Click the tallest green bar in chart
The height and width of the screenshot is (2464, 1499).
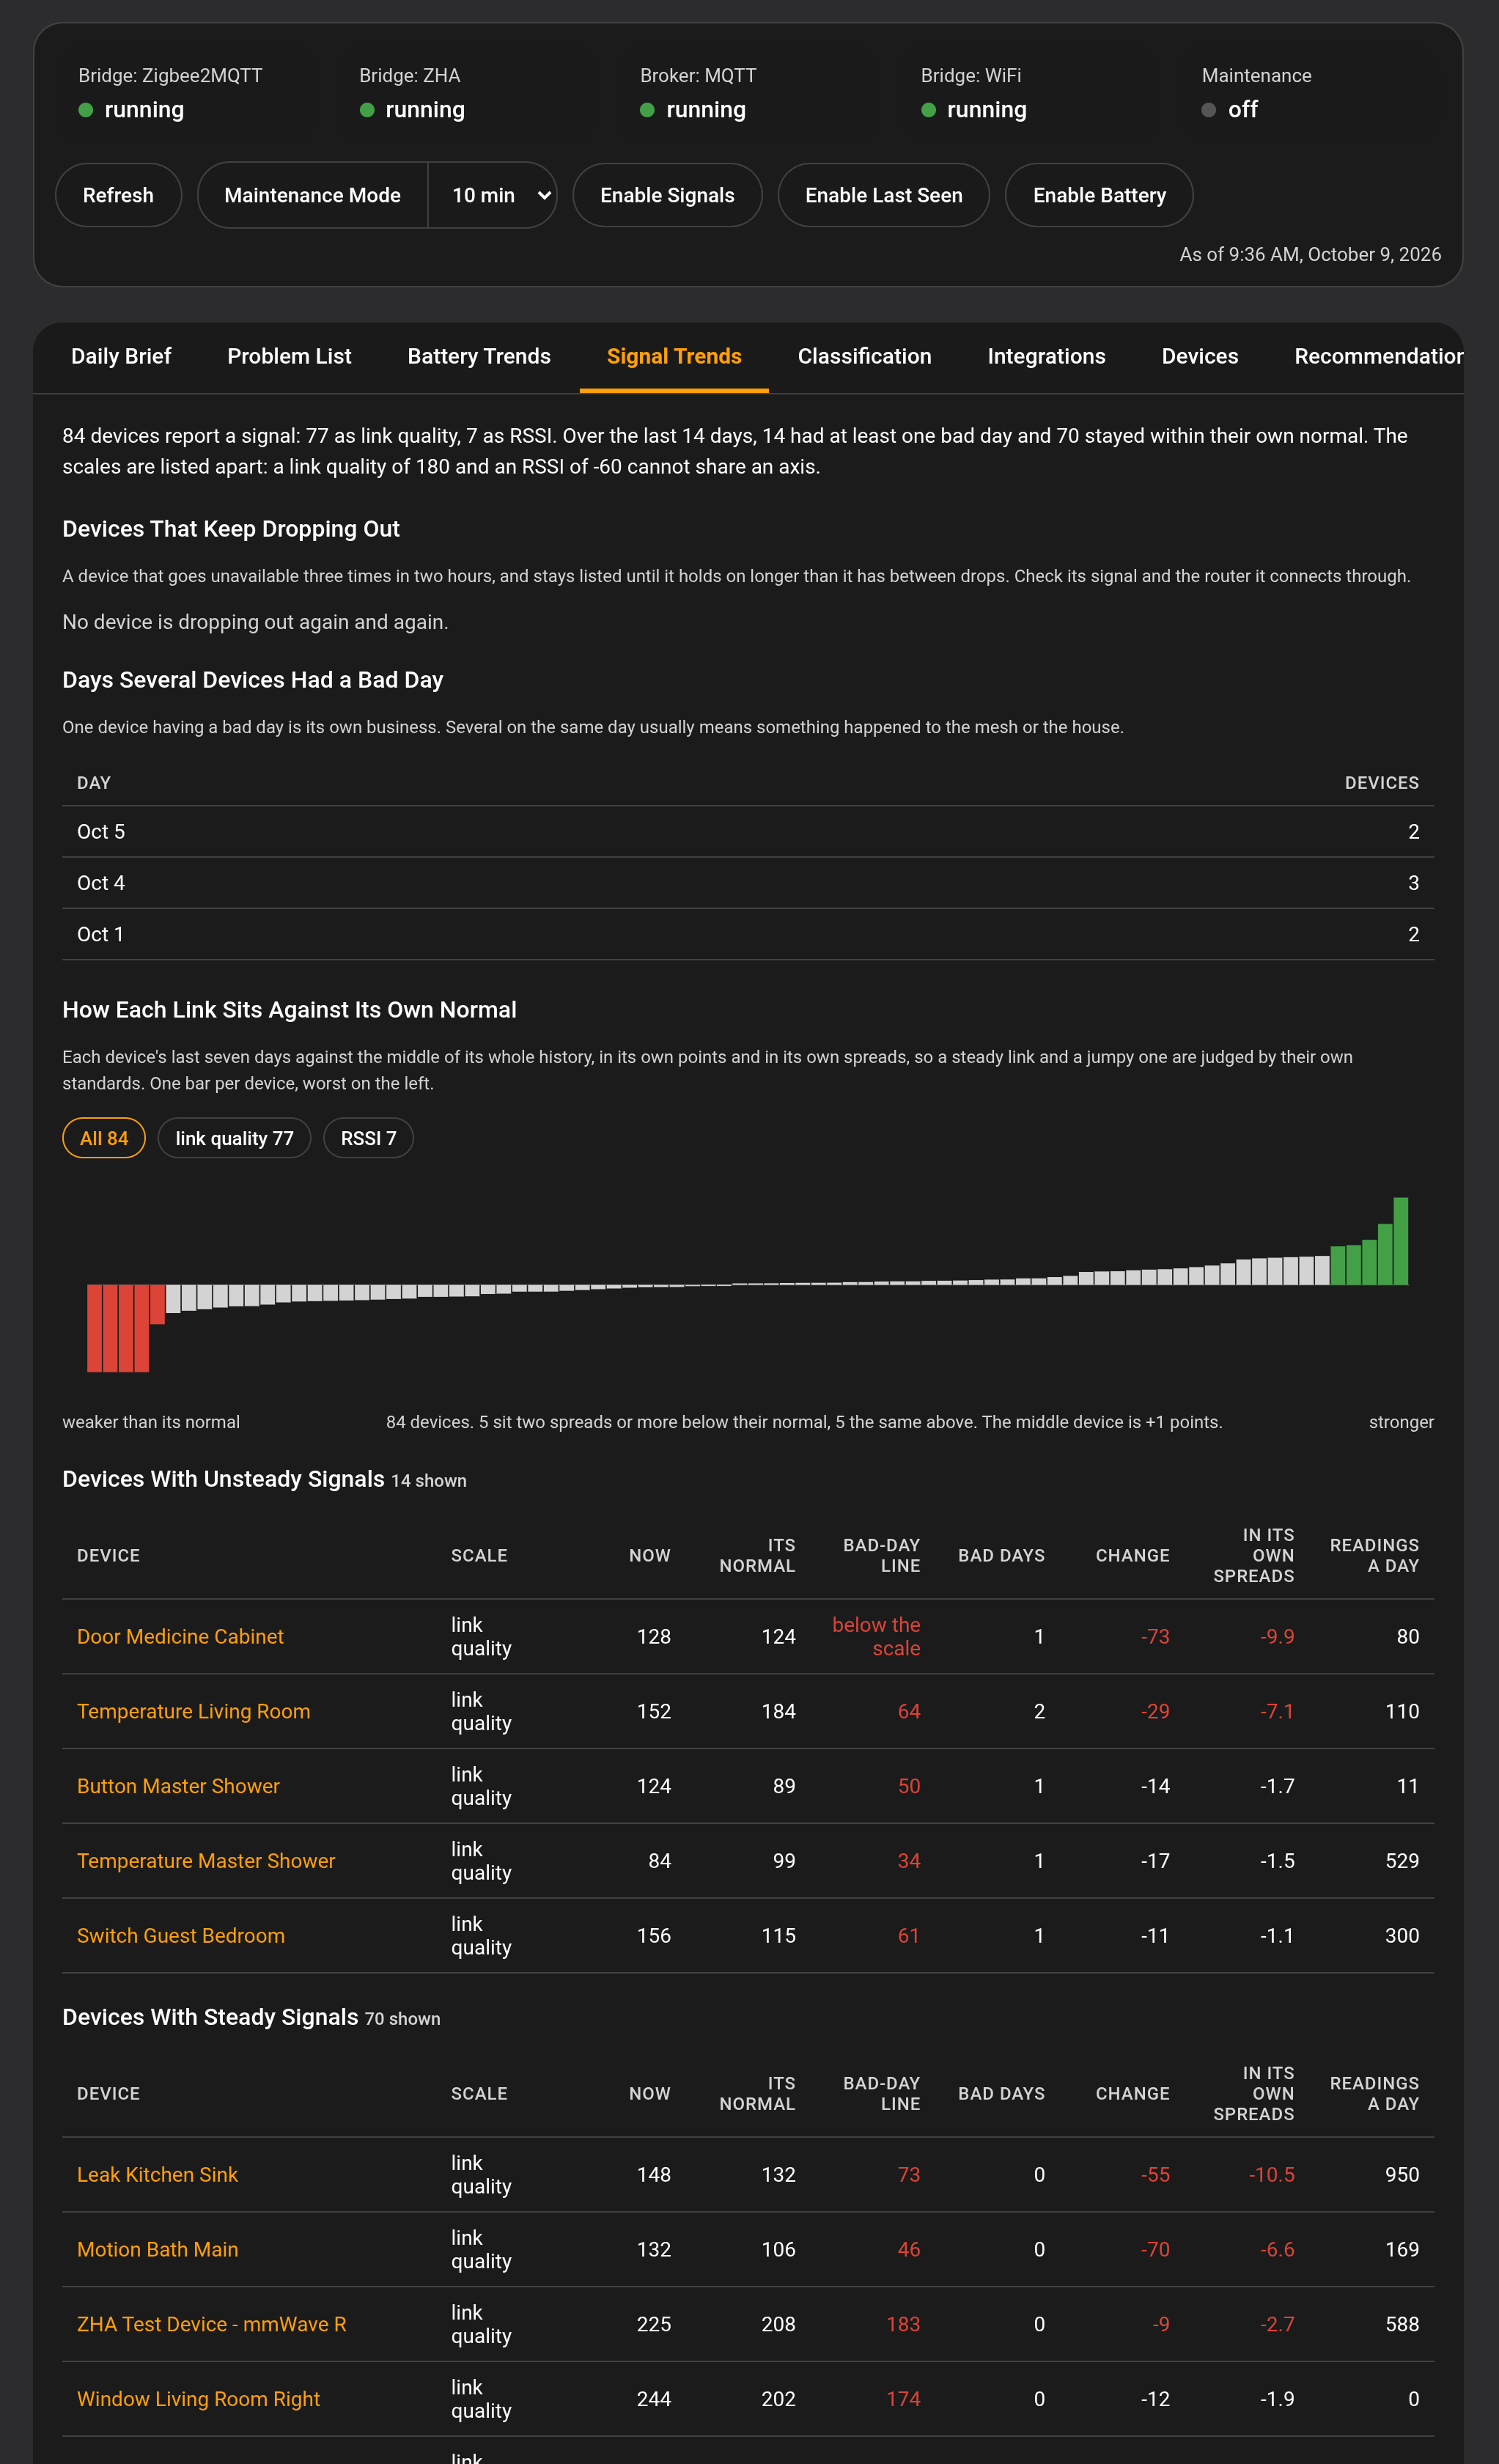pyautogui.click(x=1400, y=1241)
